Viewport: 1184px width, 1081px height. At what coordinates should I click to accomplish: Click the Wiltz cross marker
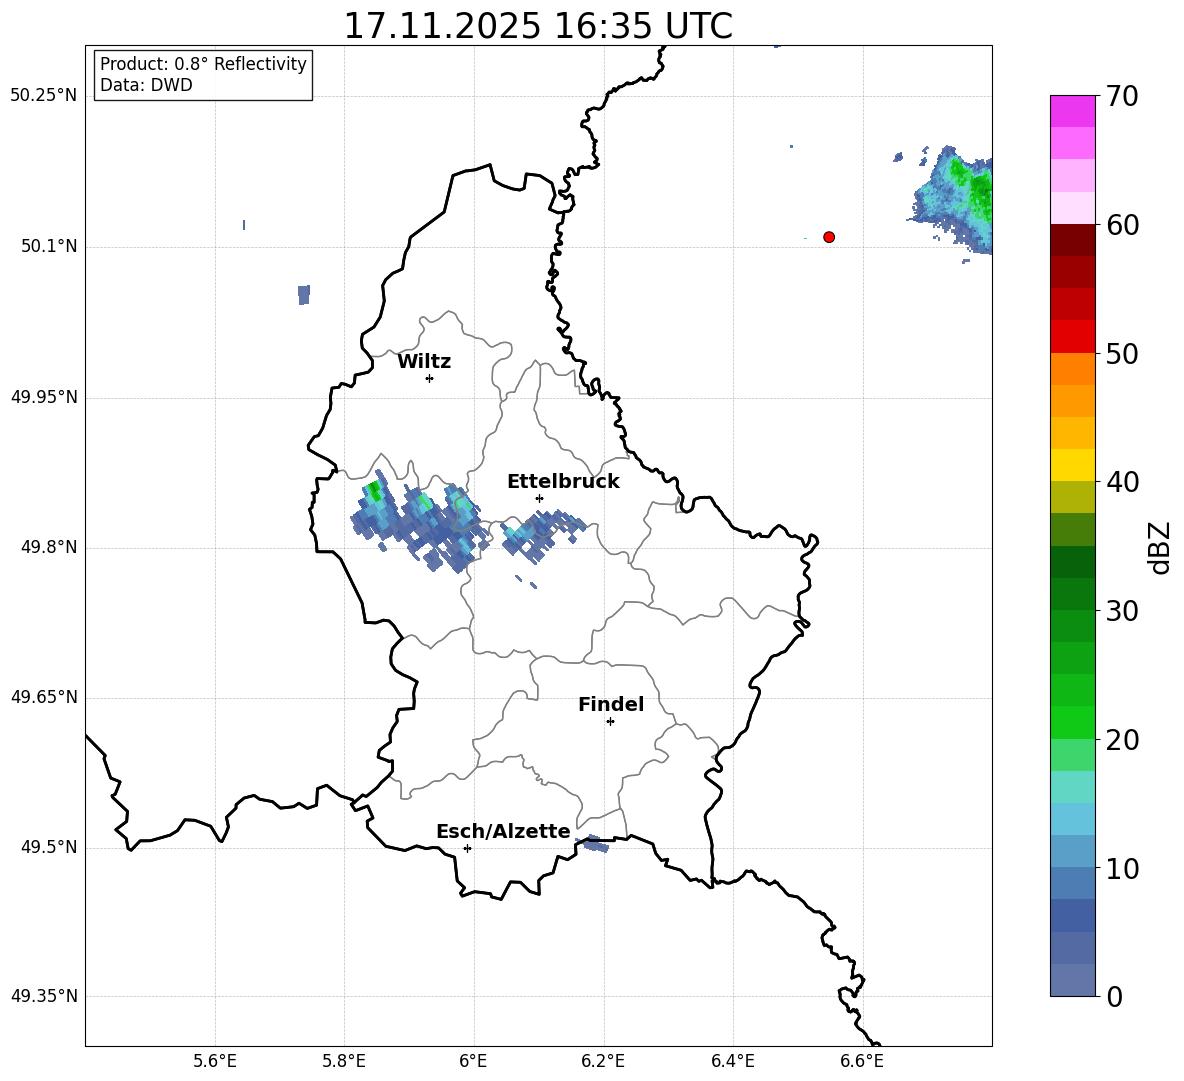click(430, 378)
